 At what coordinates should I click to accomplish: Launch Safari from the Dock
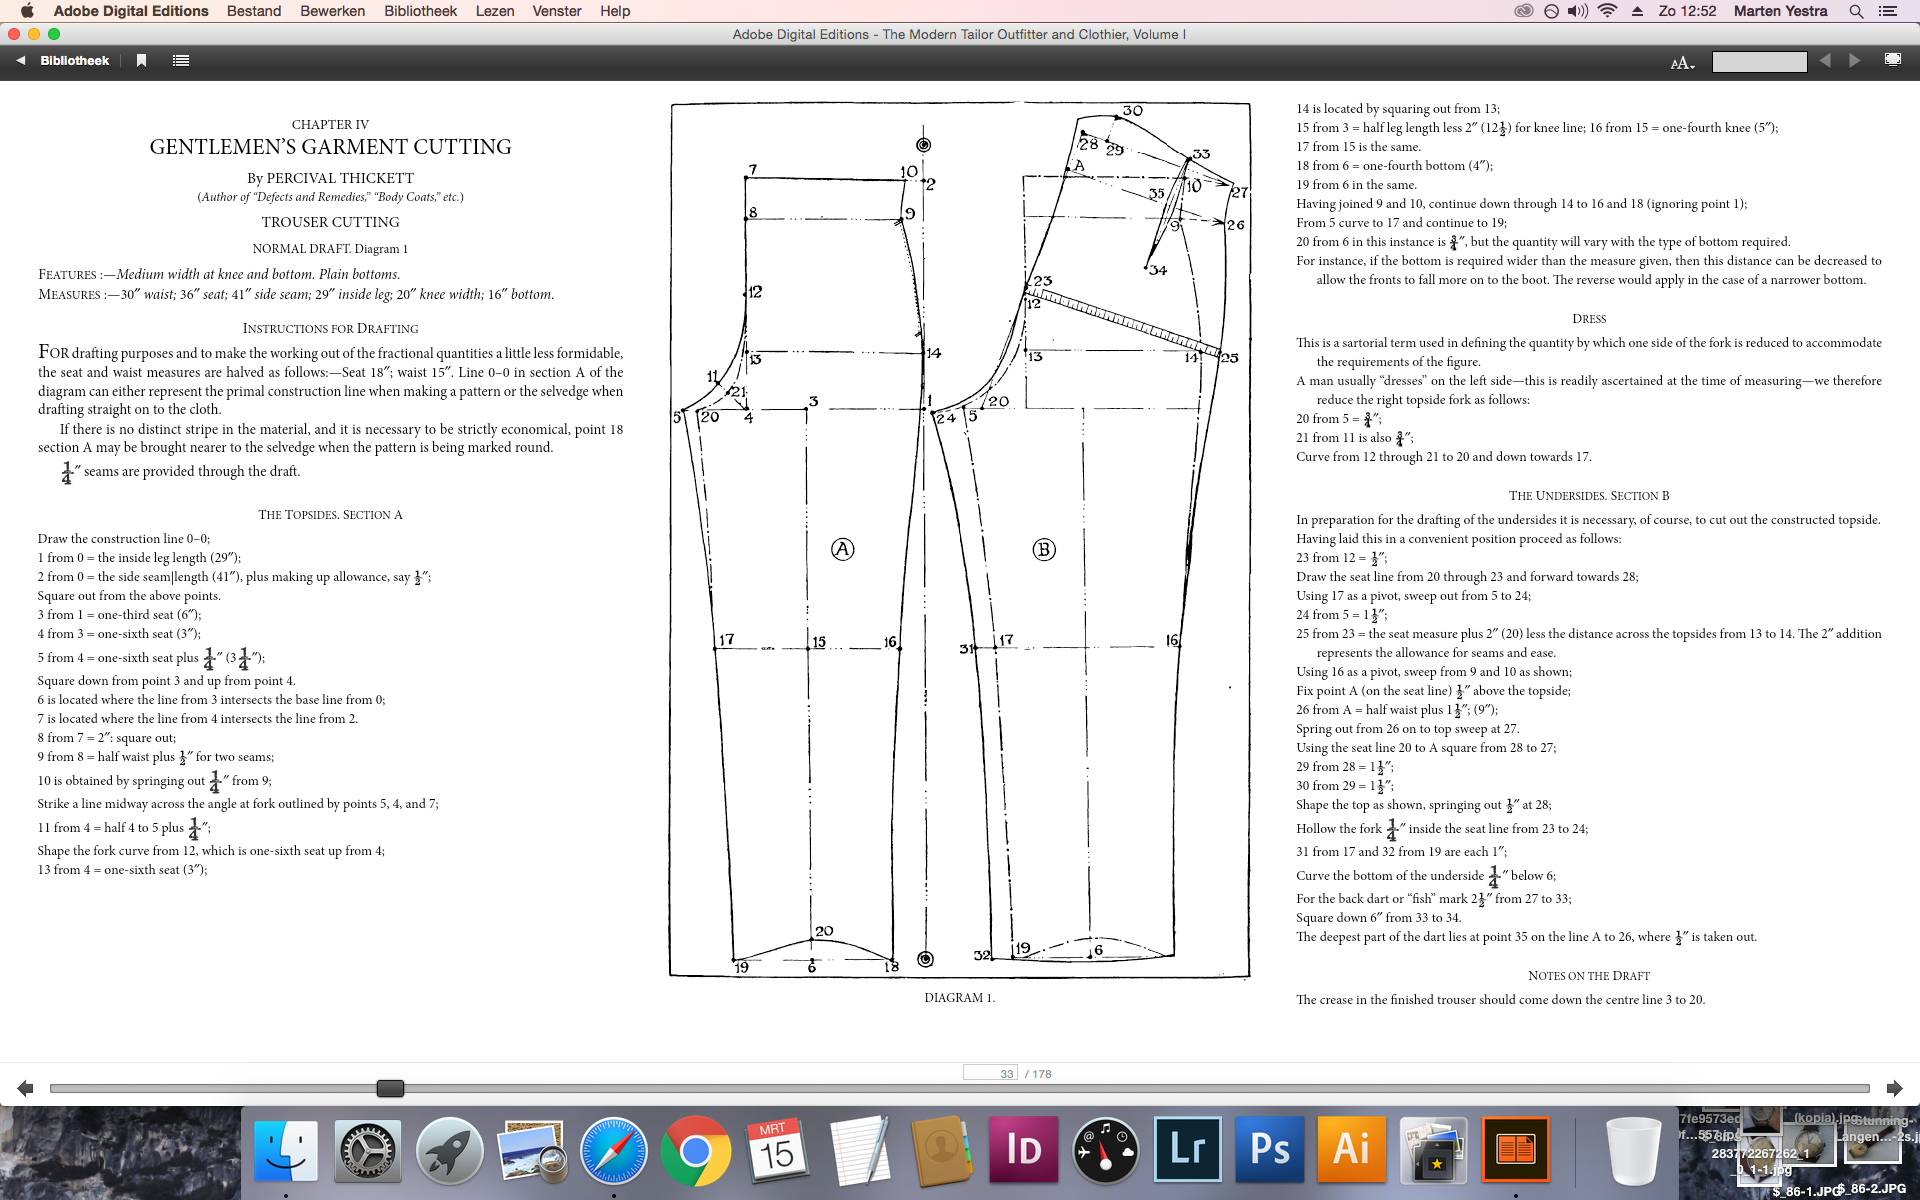[x=614, y=1150]
